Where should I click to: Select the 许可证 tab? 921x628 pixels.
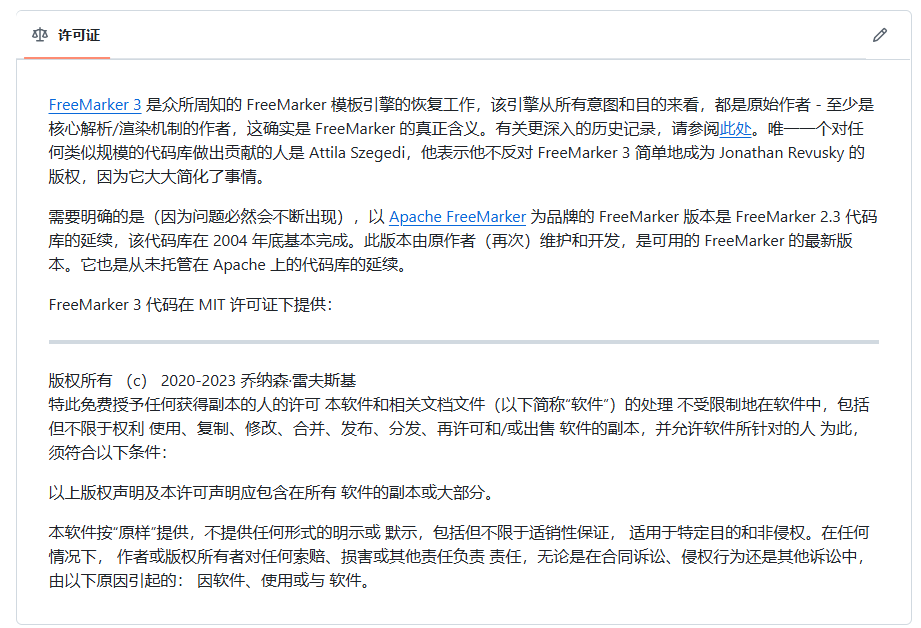(x=66, y=35)
